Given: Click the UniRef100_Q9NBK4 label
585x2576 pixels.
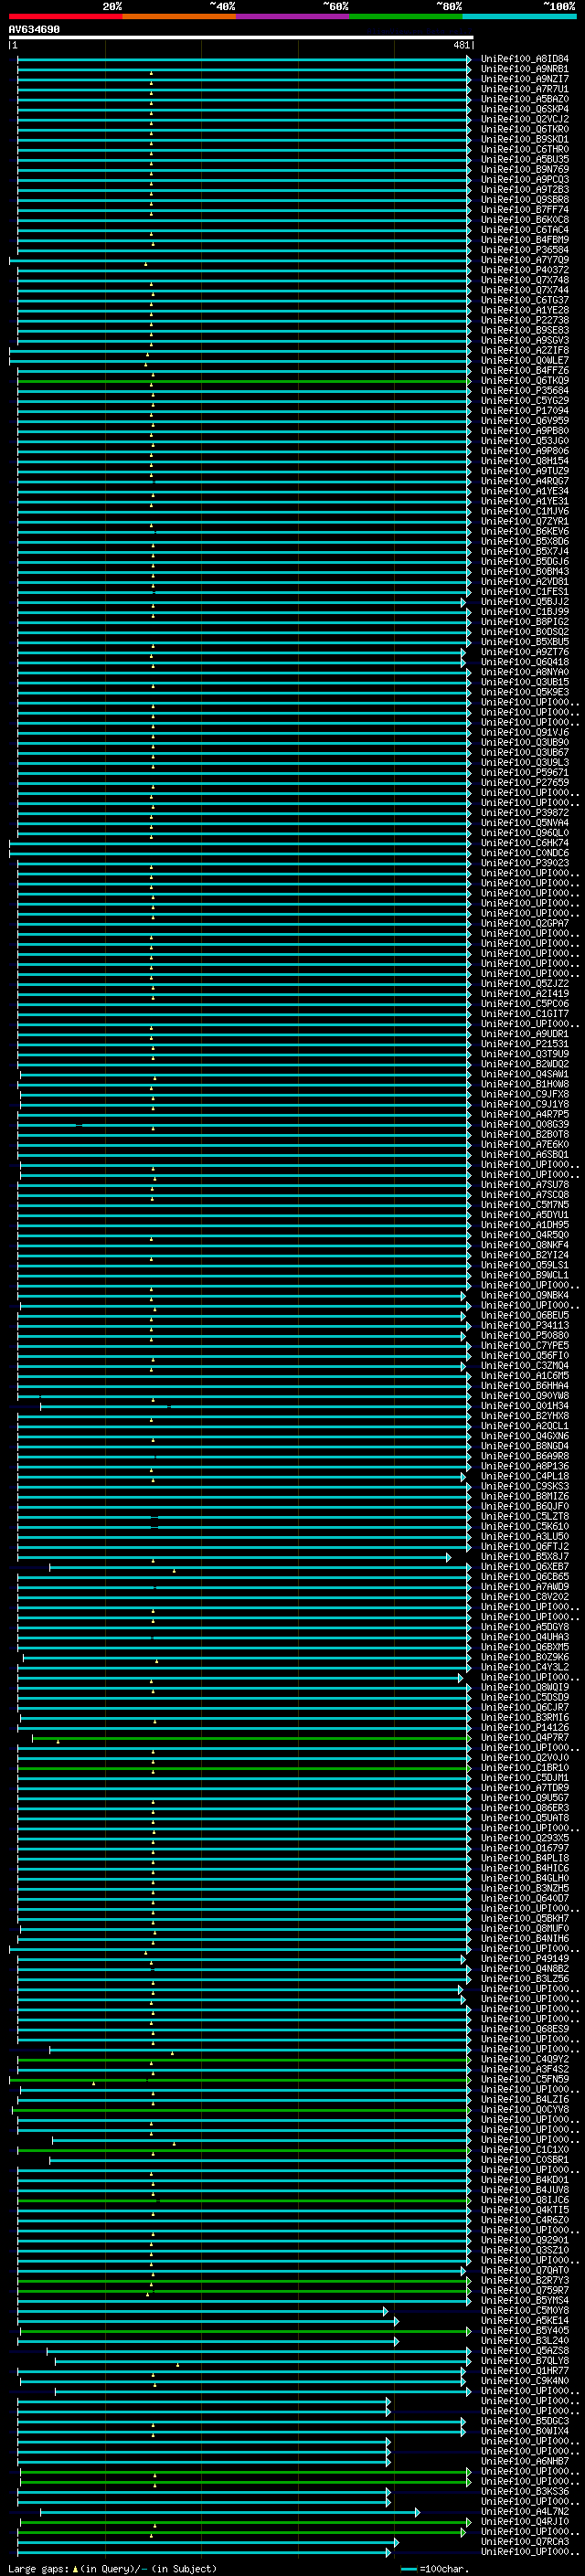Looking at the screenshot, I should tap(525, 1295).
